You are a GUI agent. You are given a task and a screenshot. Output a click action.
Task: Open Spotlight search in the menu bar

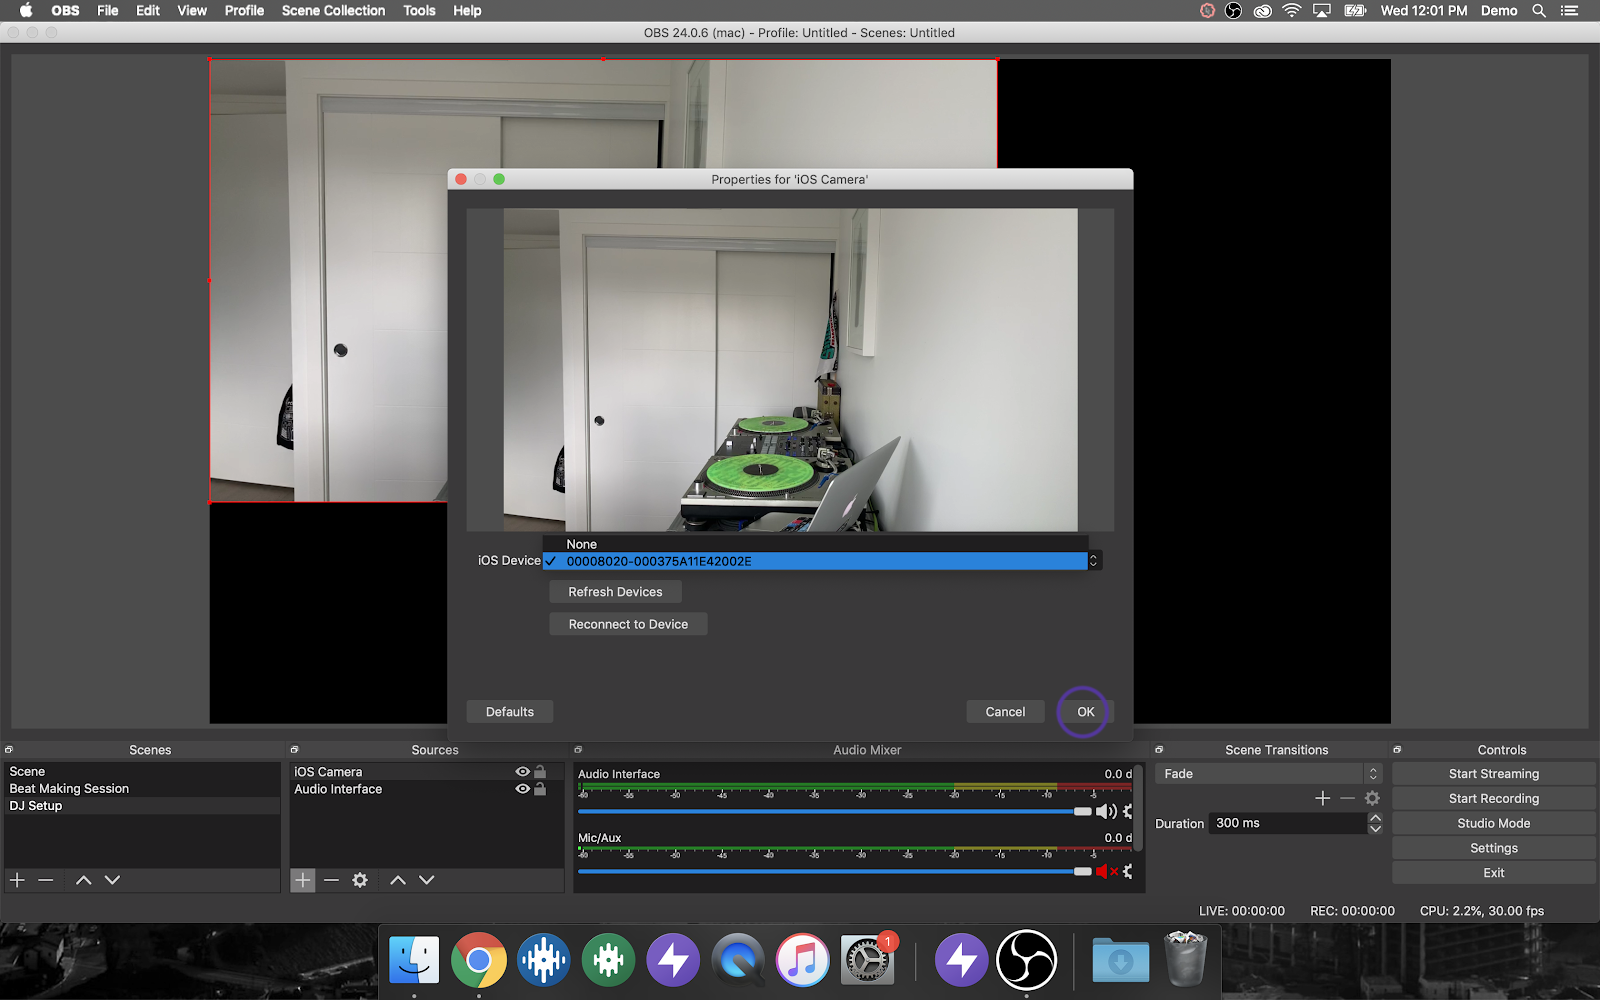[x=1539, y=11]
